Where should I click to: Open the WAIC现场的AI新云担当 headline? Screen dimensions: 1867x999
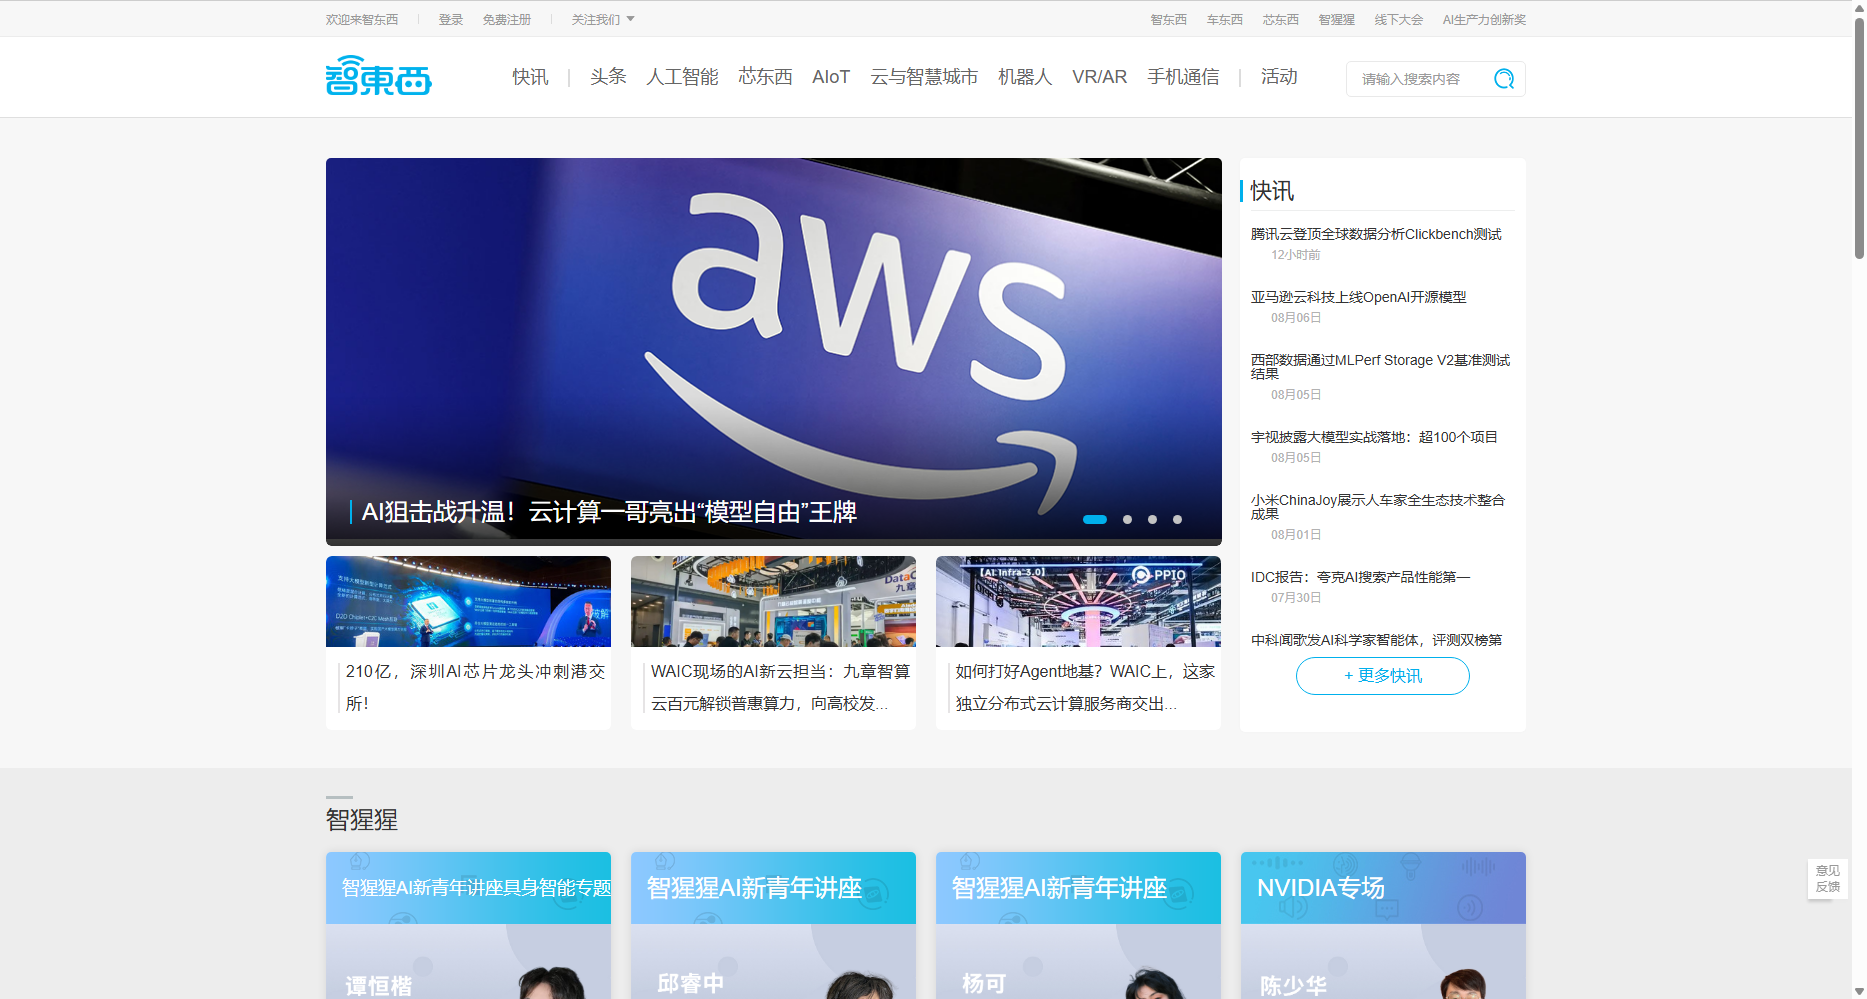click(781, 687)
